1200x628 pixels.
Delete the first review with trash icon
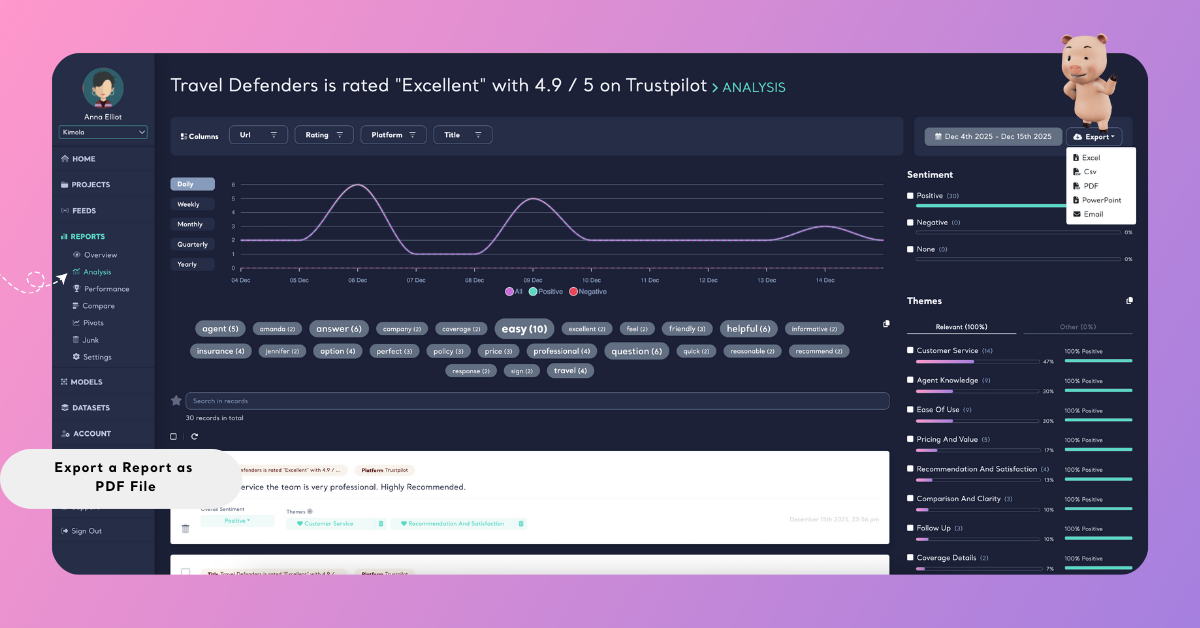pyautogui.click(x=185, y=528)
